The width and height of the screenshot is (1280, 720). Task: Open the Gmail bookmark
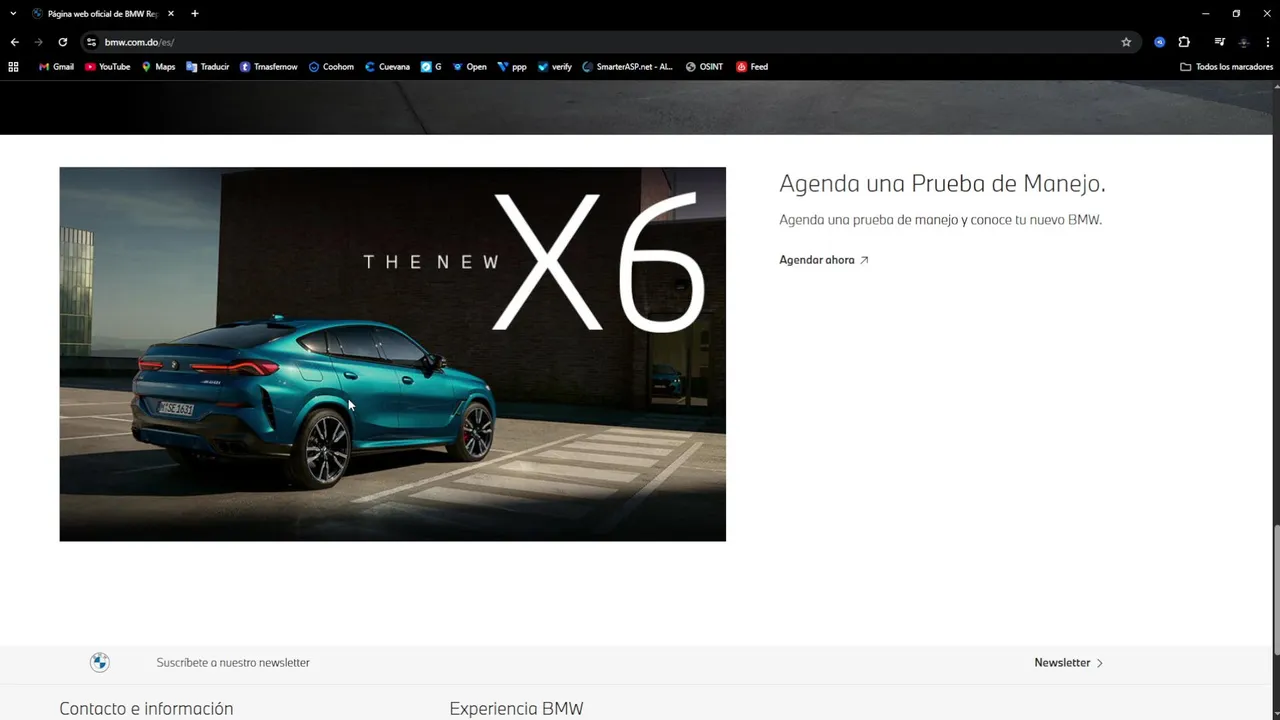coord(56,67)
